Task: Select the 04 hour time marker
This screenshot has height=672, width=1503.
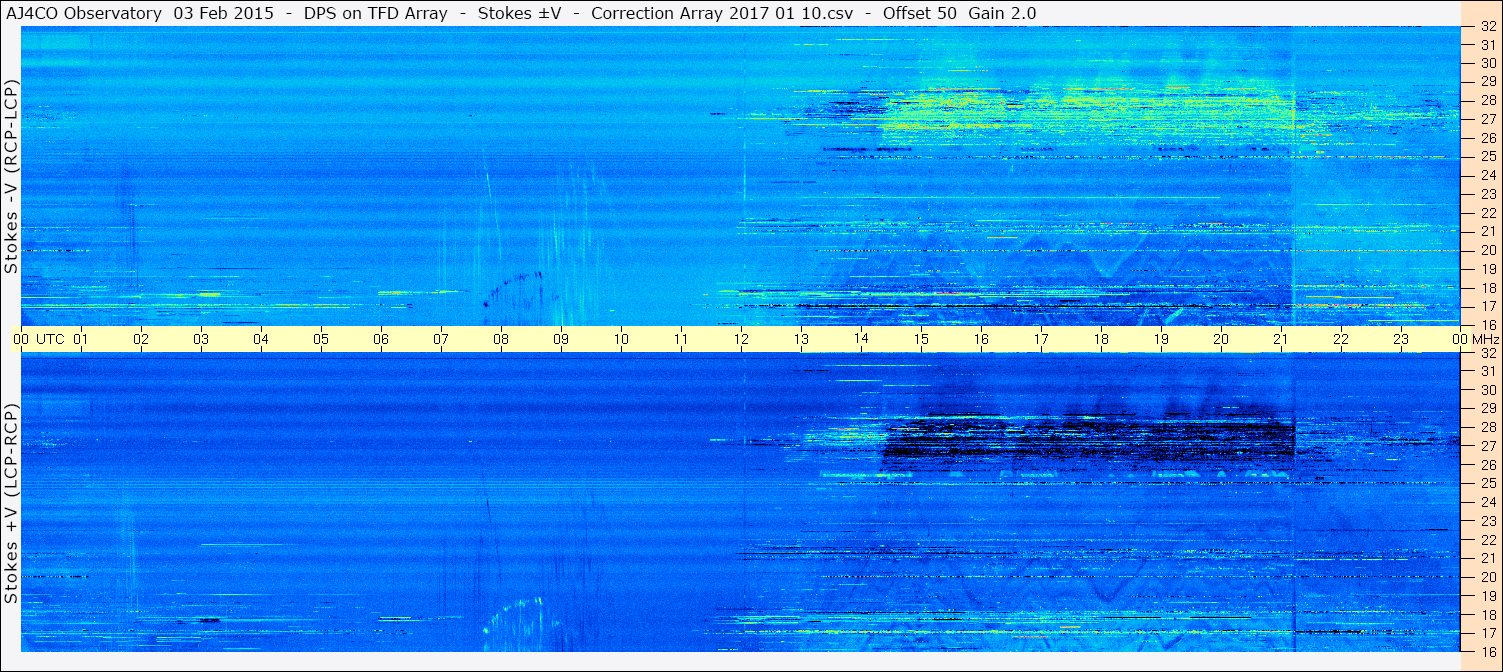Action: [x=261, y=339]
